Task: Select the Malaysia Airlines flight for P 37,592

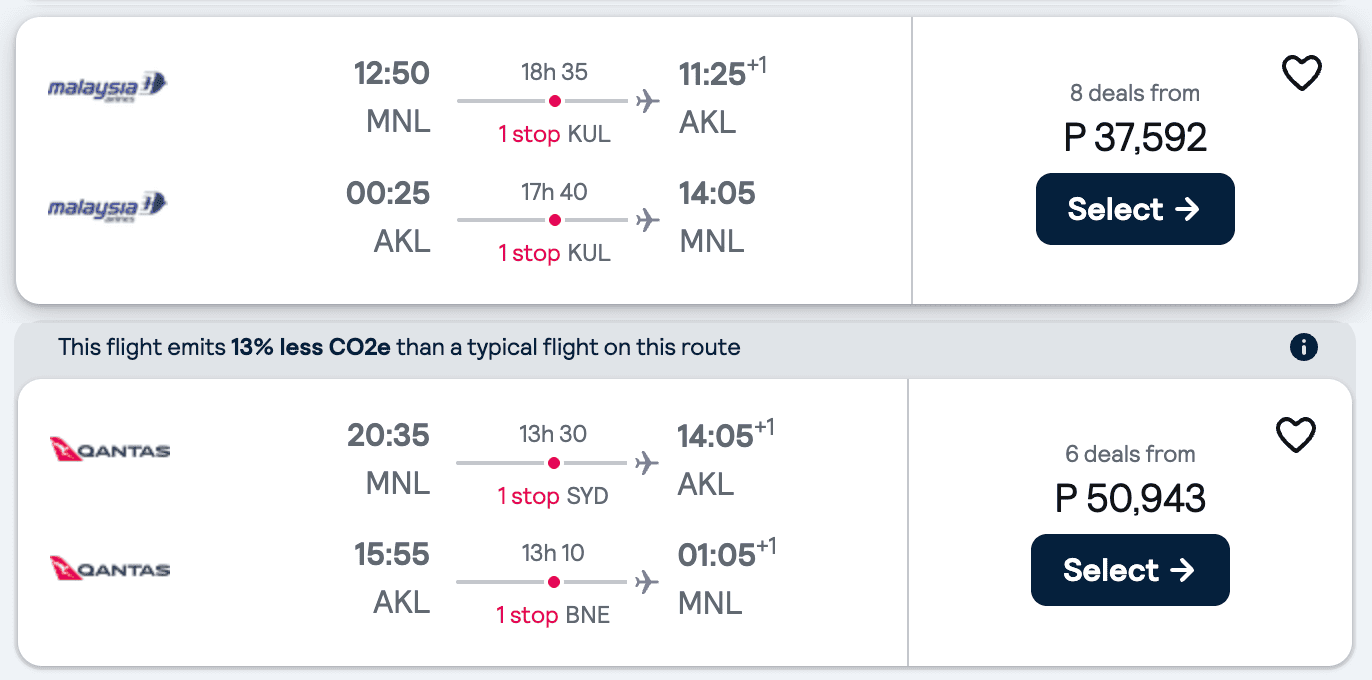Action: pos(1135,208)
